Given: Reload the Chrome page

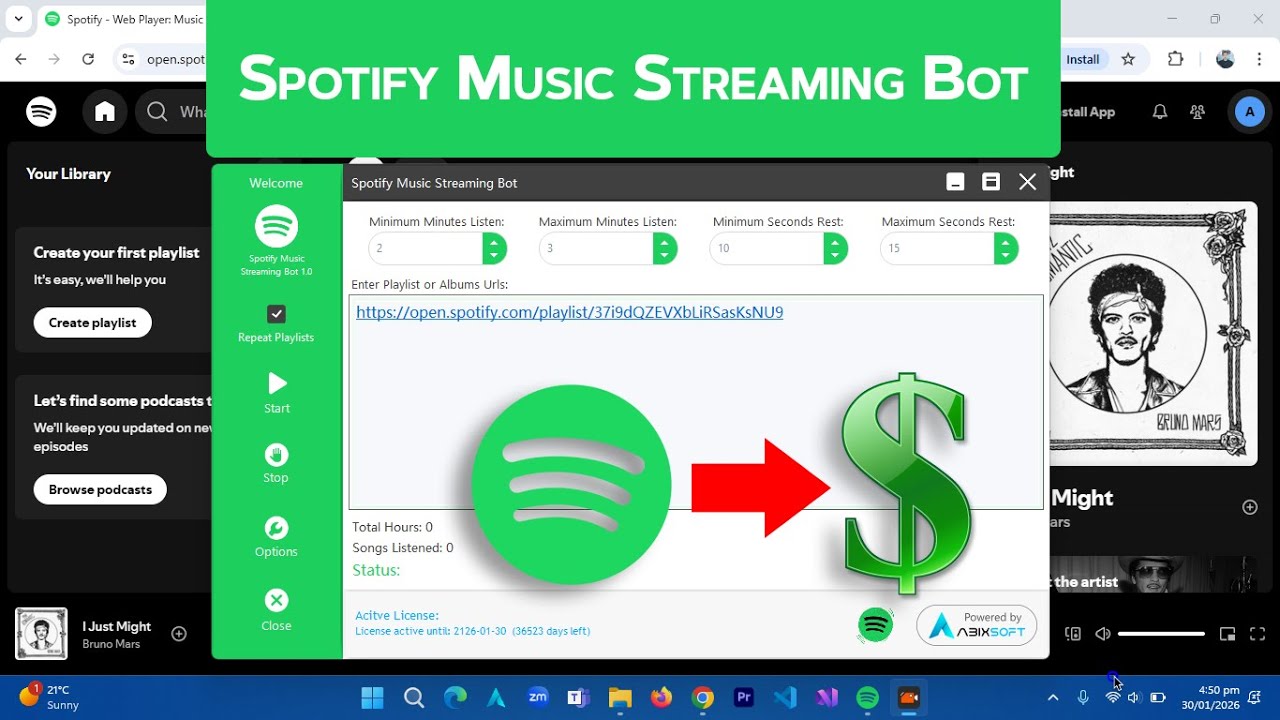Looking at the screenshot, I should (x=88, y=59).
